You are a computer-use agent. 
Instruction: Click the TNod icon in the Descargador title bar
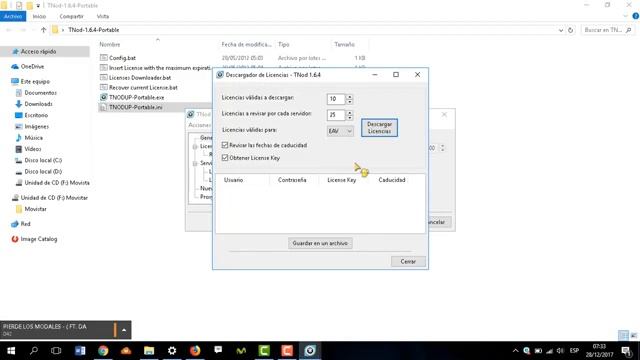tap(220, 75)
